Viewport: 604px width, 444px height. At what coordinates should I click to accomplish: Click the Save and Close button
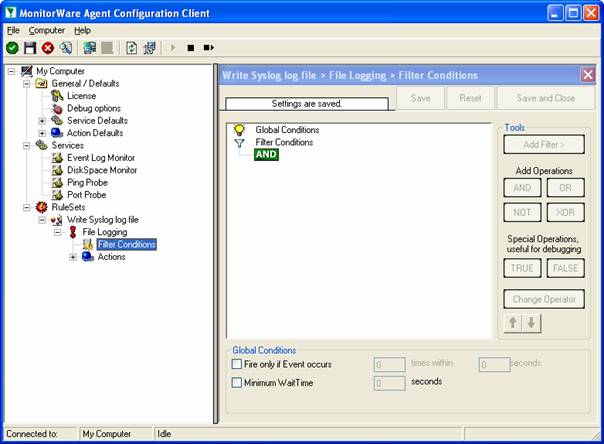pyautogui.click(x=545, y=98)
